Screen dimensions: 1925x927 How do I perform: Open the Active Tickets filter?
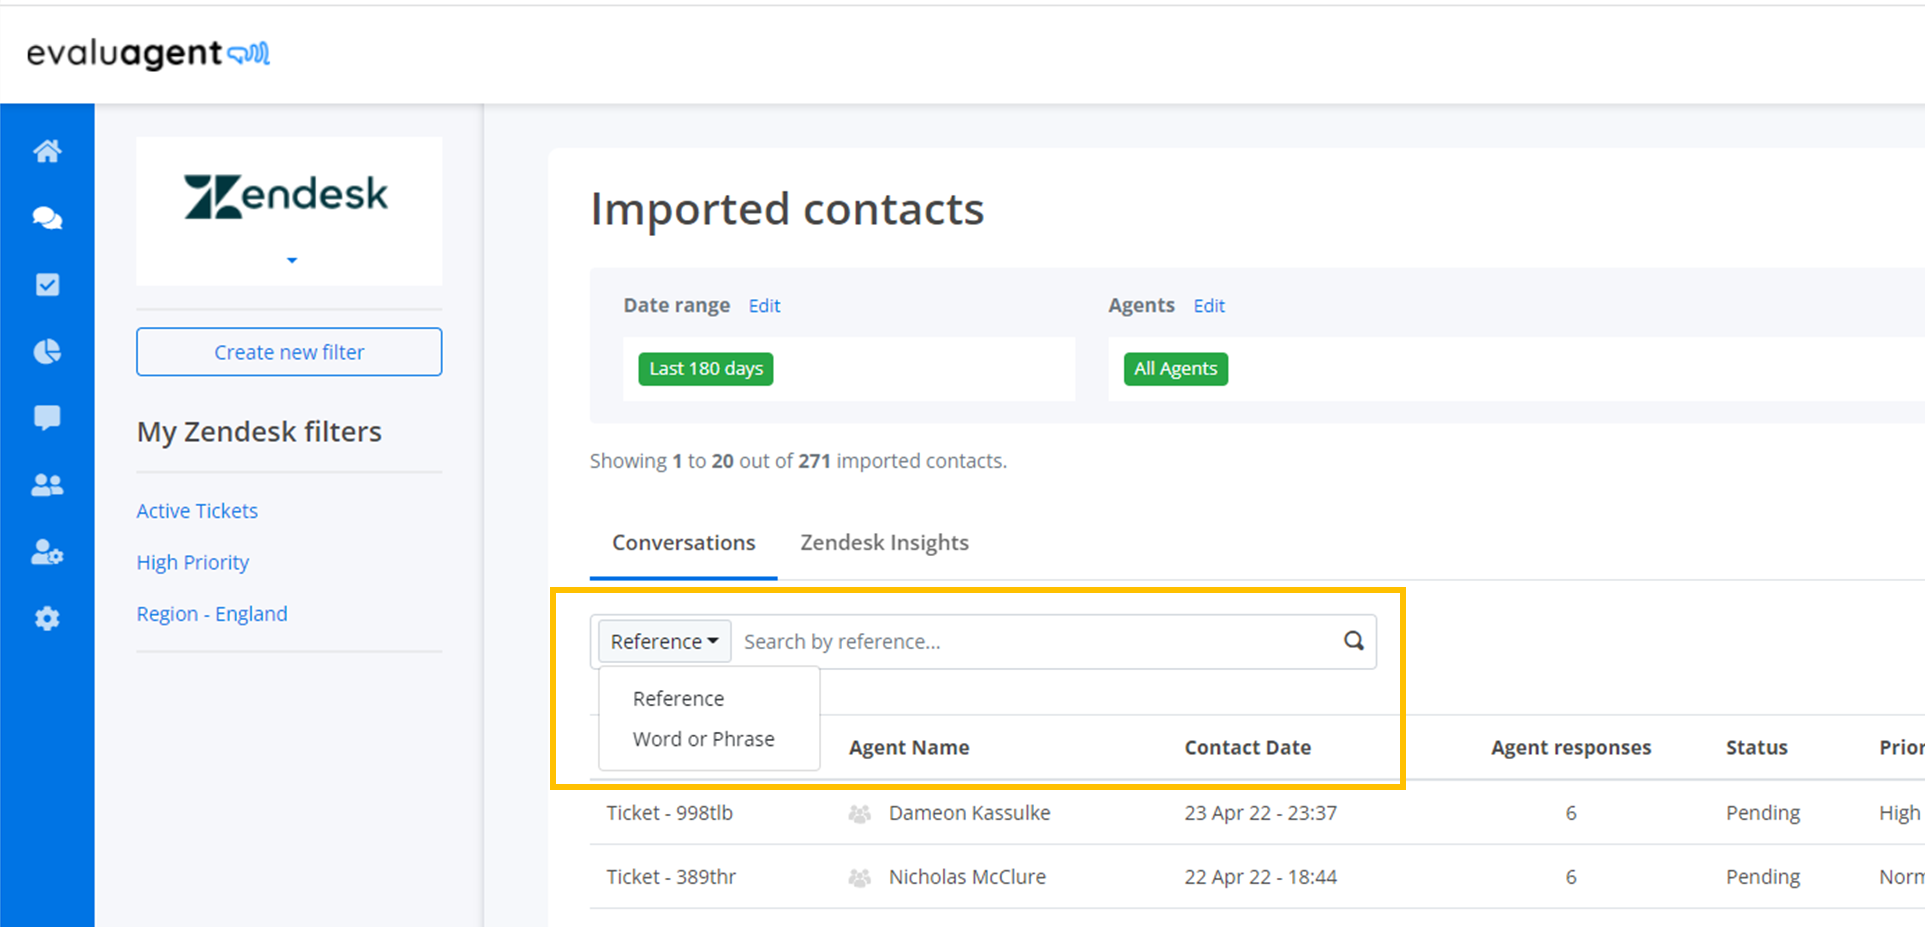(197, 511)
